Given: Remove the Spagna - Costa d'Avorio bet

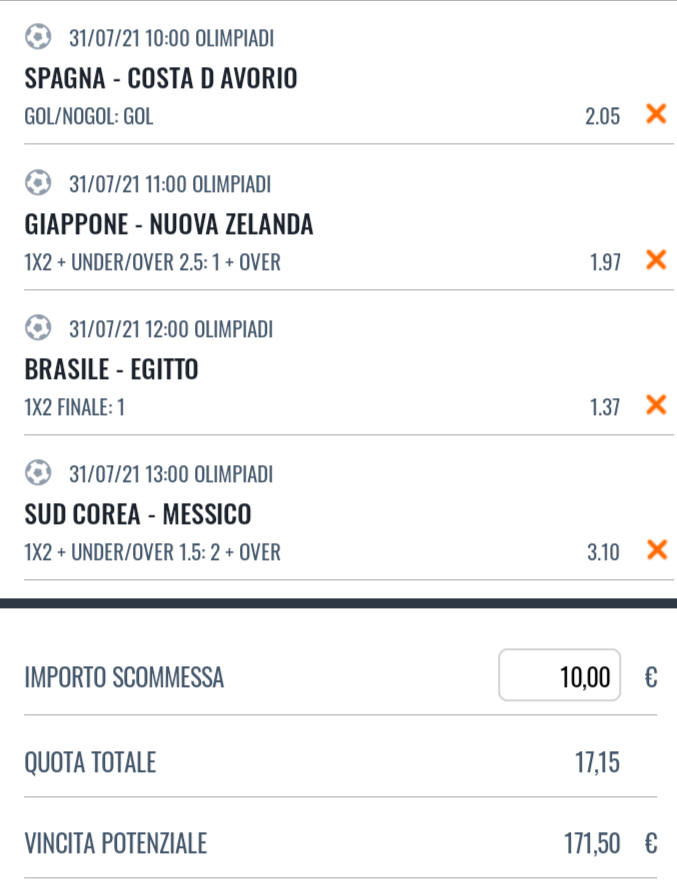Looking at the screenshot, I should pyautogui.click(x=656, y=115).
